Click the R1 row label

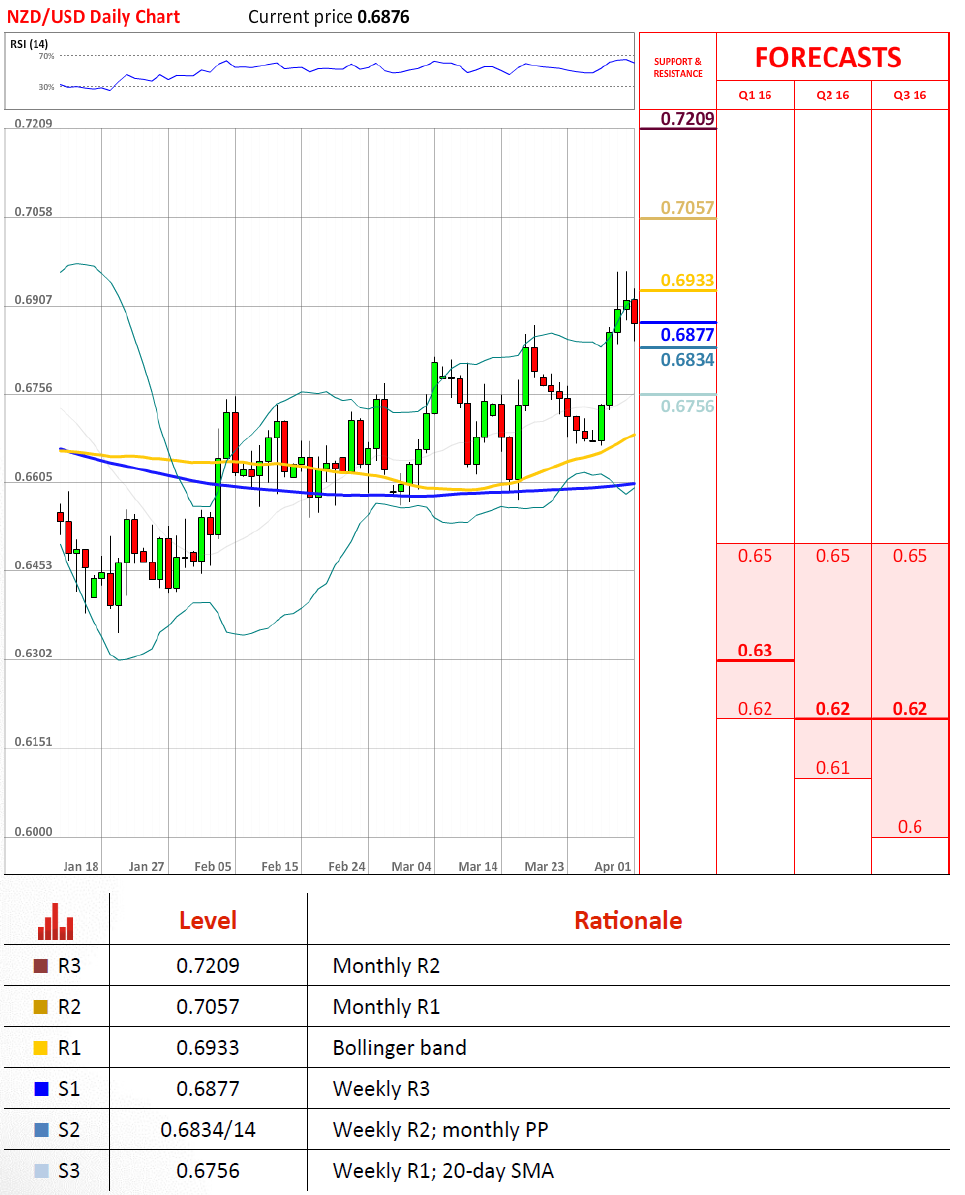point(69,1048)
